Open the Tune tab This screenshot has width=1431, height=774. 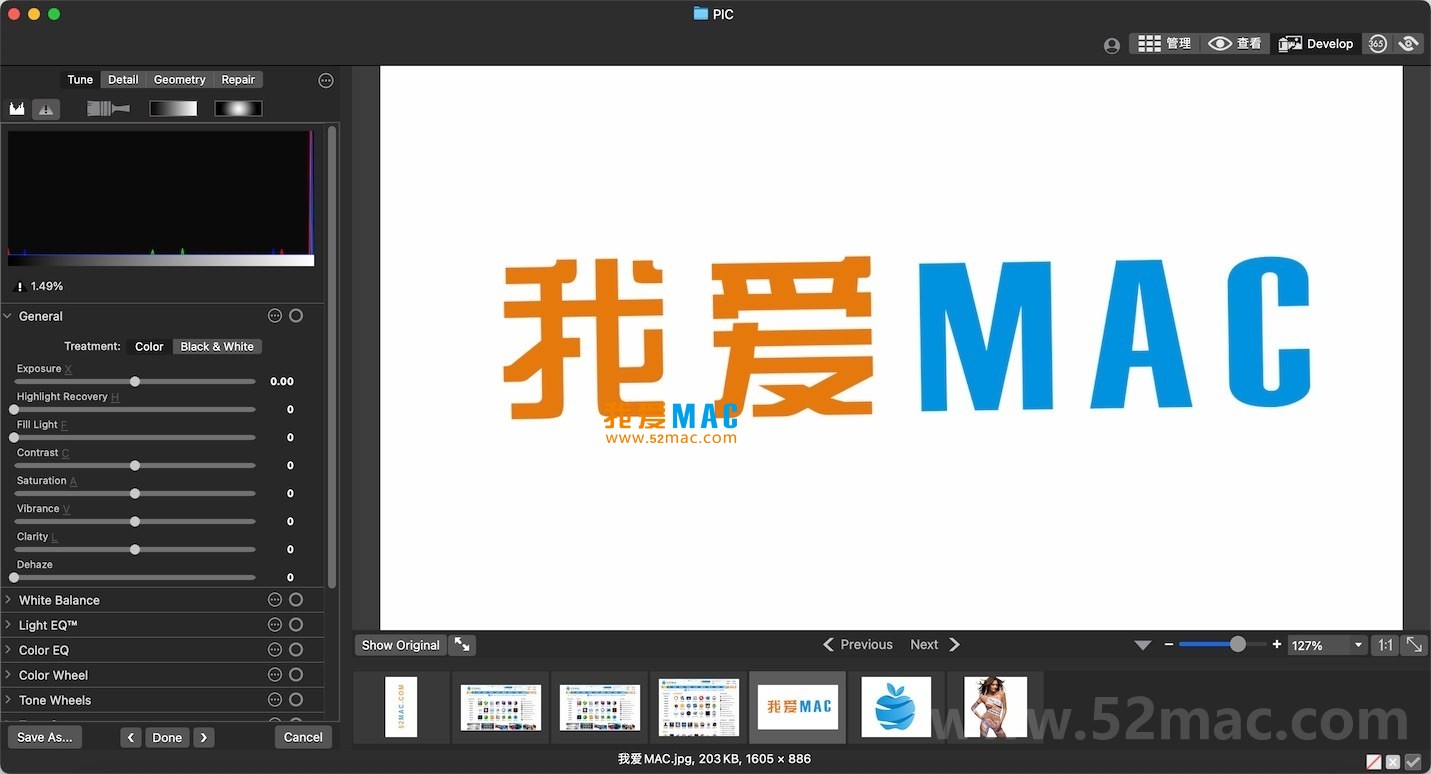coord(80,79)
